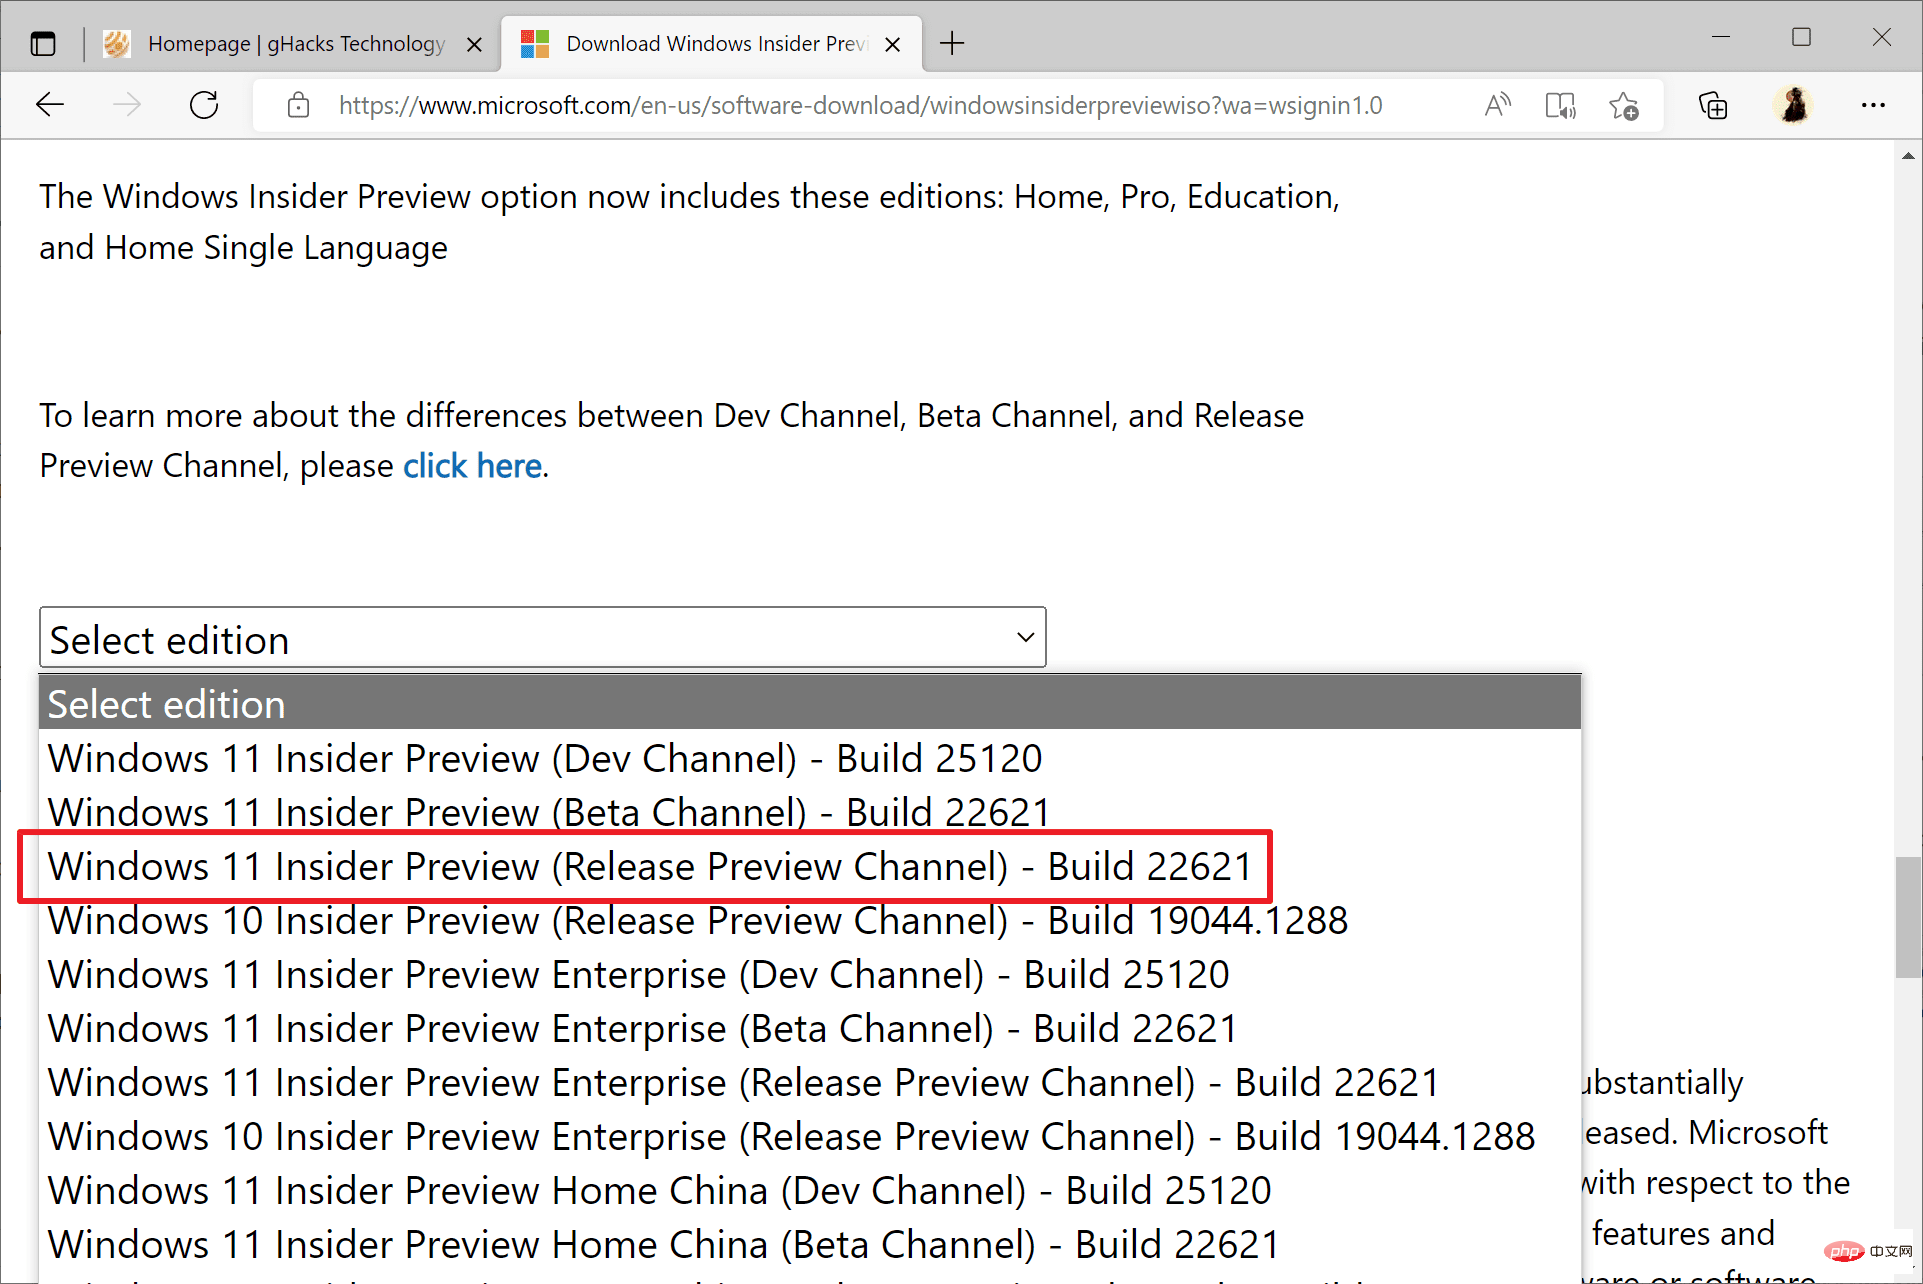This screenshot has width=1923, height=1284.
Task: Choose Windows 11 Dev Channel Build 25120
Action: [x=545, y=758]
